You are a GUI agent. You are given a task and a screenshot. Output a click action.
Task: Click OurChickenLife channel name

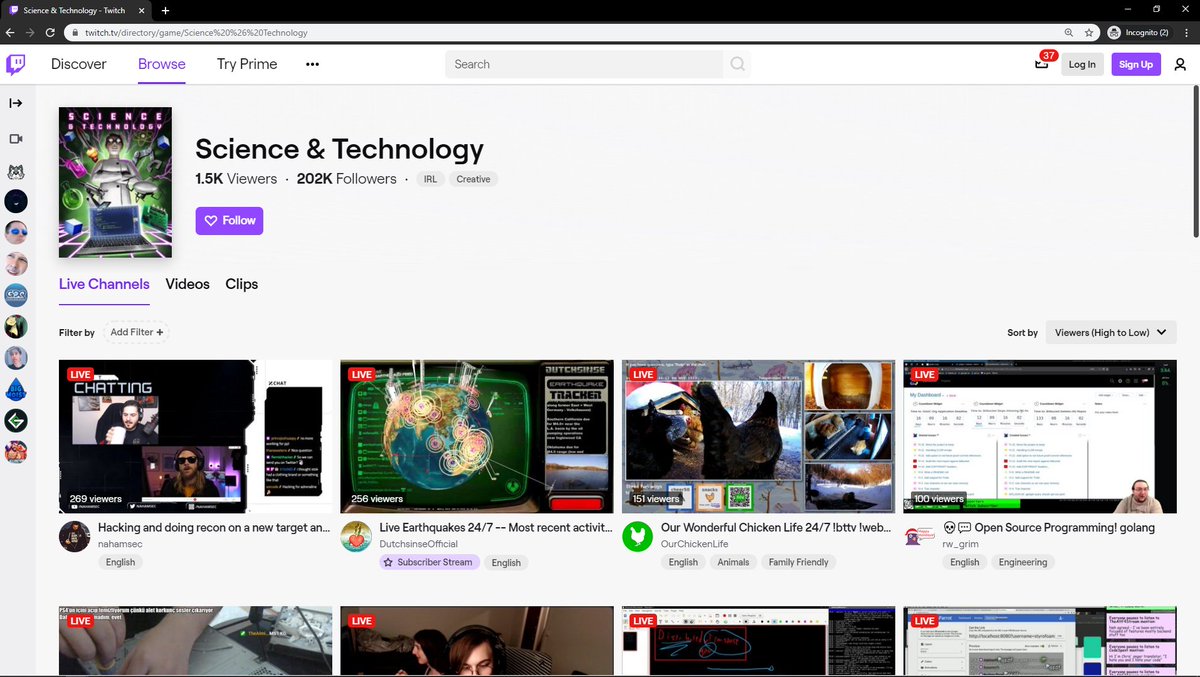pyautogui.click(x=695, y=544)
